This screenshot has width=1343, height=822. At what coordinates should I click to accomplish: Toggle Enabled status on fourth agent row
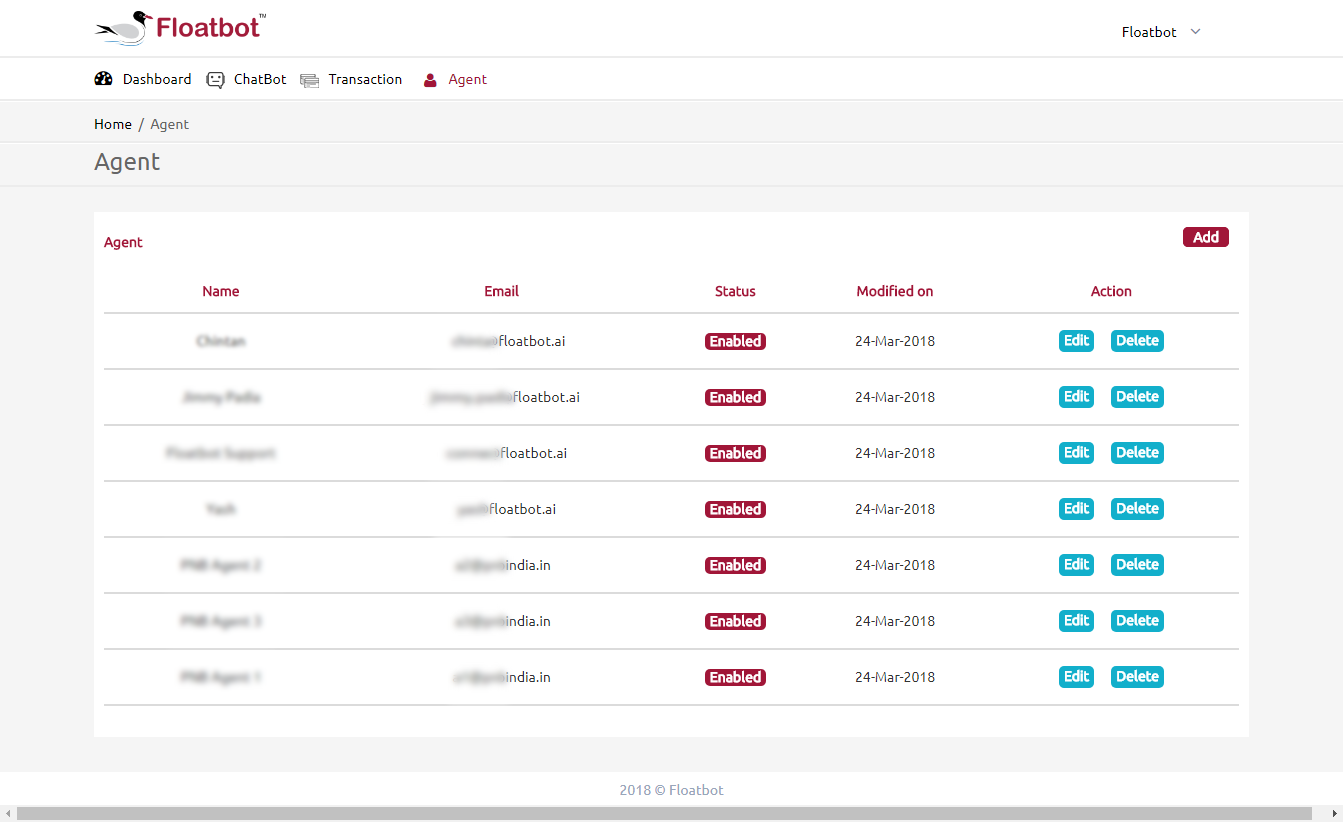[x=735, y=509]
